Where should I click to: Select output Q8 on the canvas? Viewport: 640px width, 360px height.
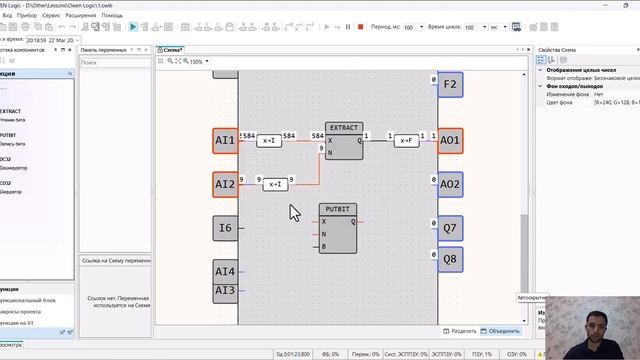pyautogui.click(x=450, y=260)
